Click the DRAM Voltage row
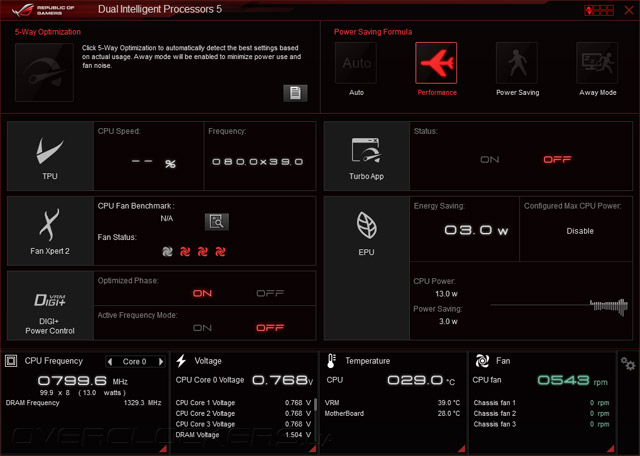The width and height of the screenshot is (640, 456). [243, 435]
